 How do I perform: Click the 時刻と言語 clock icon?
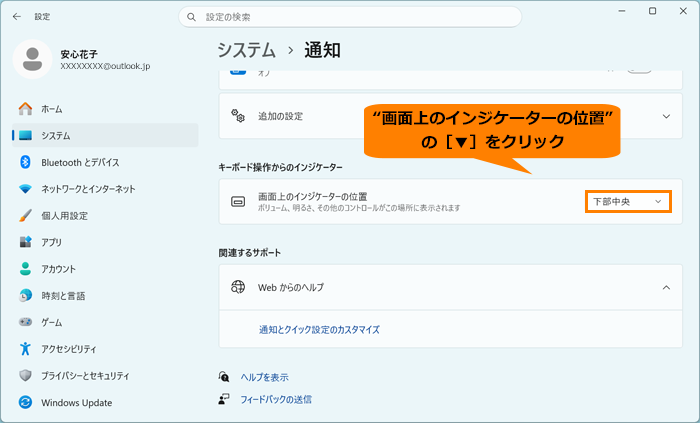(x=25, y=295)
